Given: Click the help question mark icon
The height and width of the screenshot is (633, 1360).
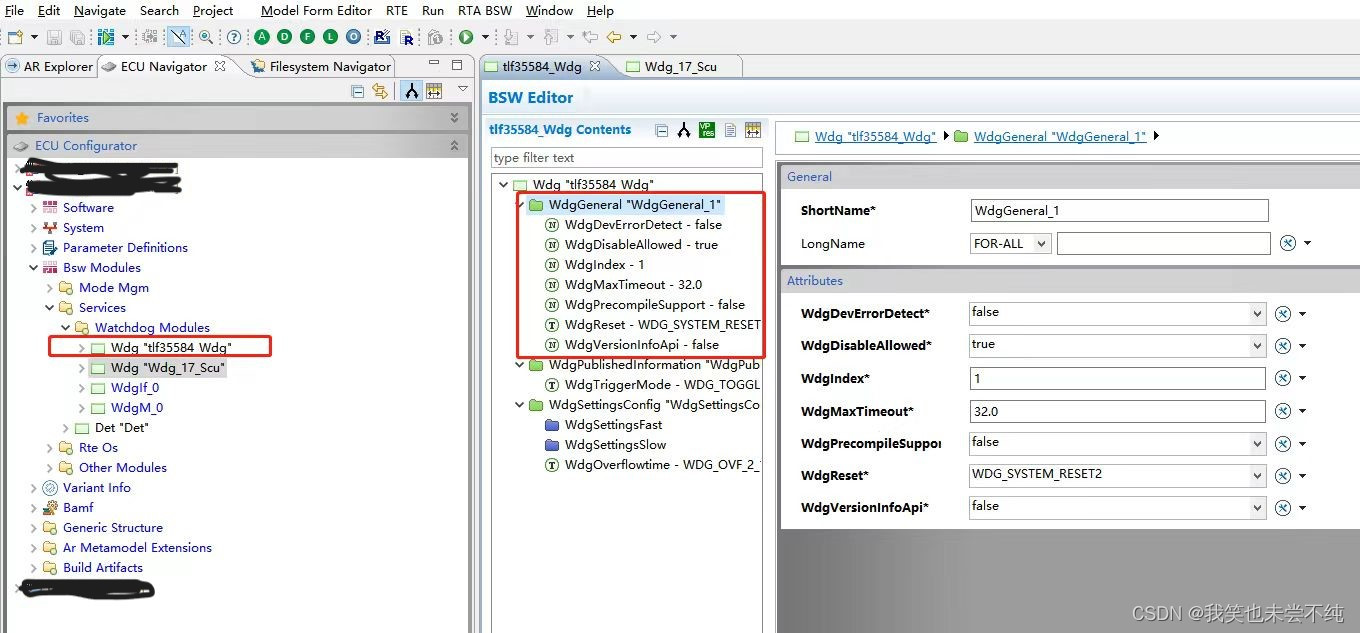Looking at the screenshot, I should pyautogui.click(x=232, y=37).
